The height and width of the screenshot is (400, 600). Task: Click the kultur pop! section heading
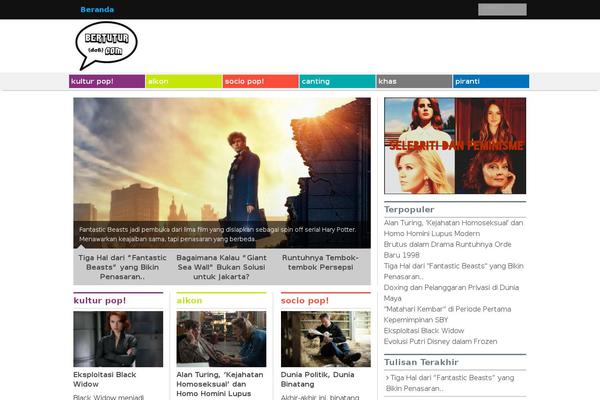(x=99, y=300)
